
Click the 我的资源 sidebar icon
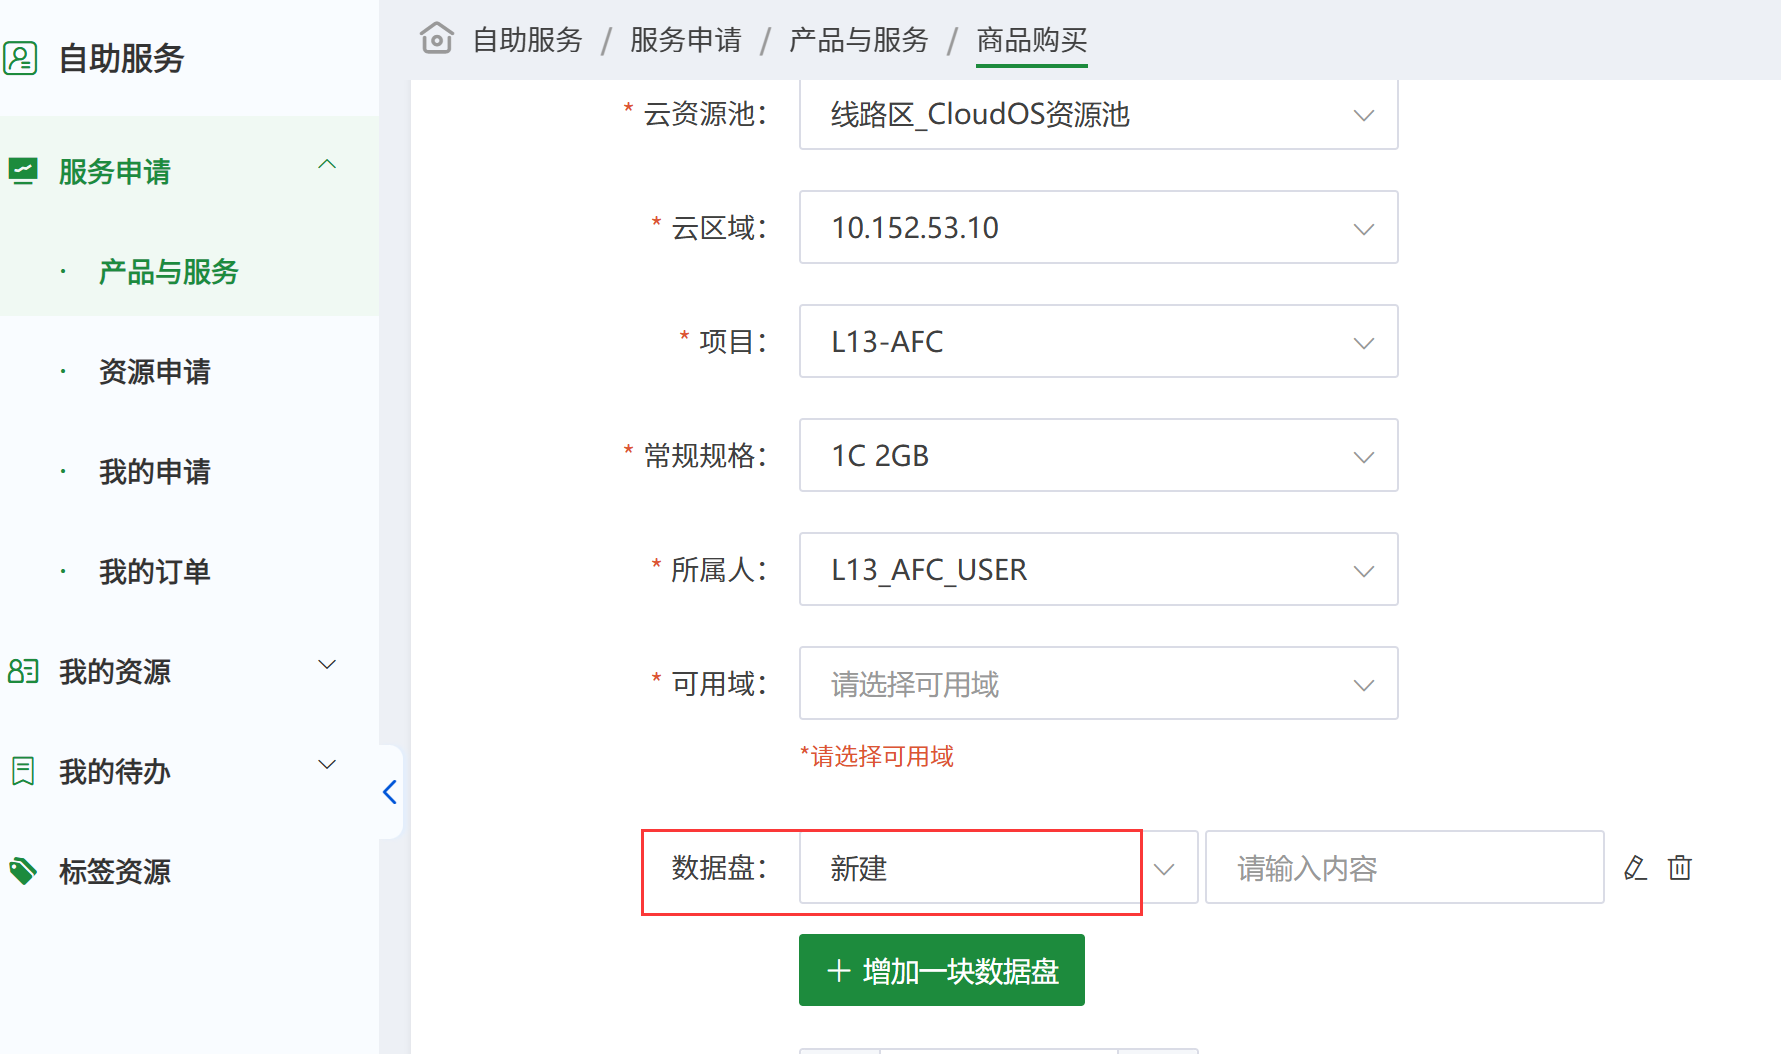22,671
